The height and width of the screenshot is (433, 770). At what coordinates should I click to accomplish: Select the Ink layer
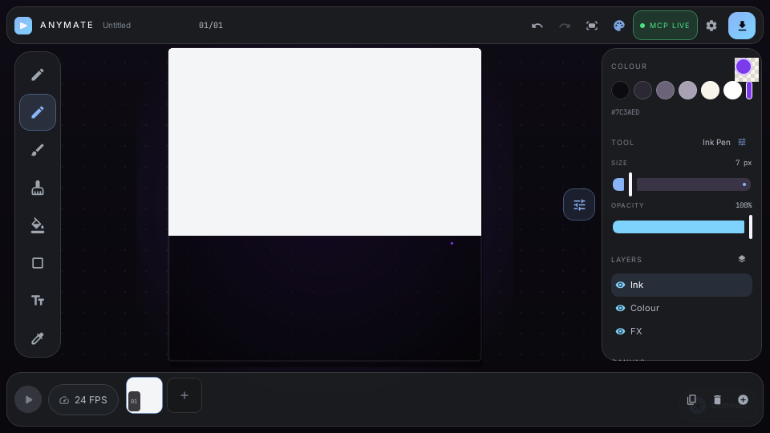[x=681, y=285]
